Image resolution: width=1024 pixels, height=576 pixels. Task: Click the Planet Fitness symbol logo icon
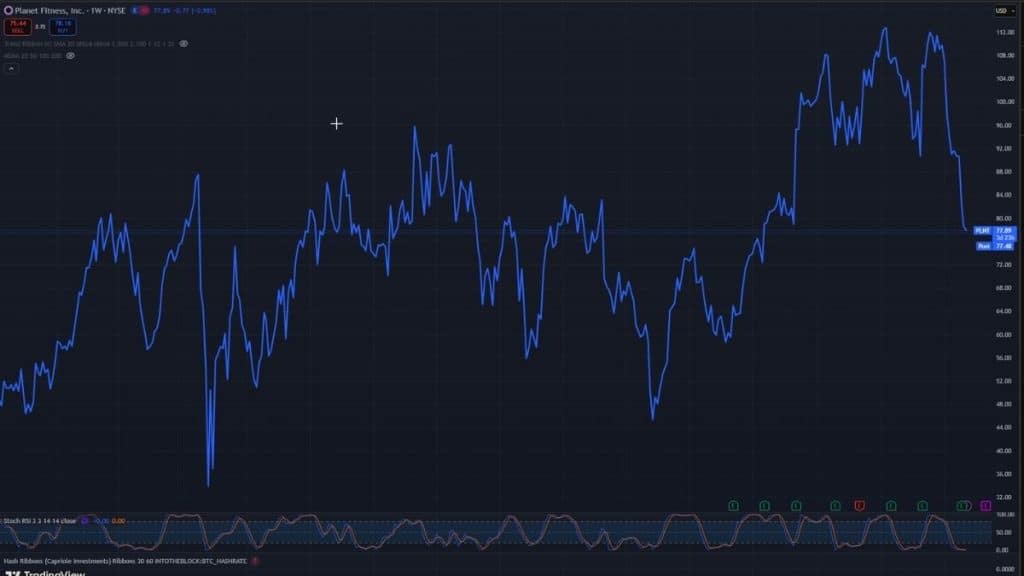tap(8, 10)
